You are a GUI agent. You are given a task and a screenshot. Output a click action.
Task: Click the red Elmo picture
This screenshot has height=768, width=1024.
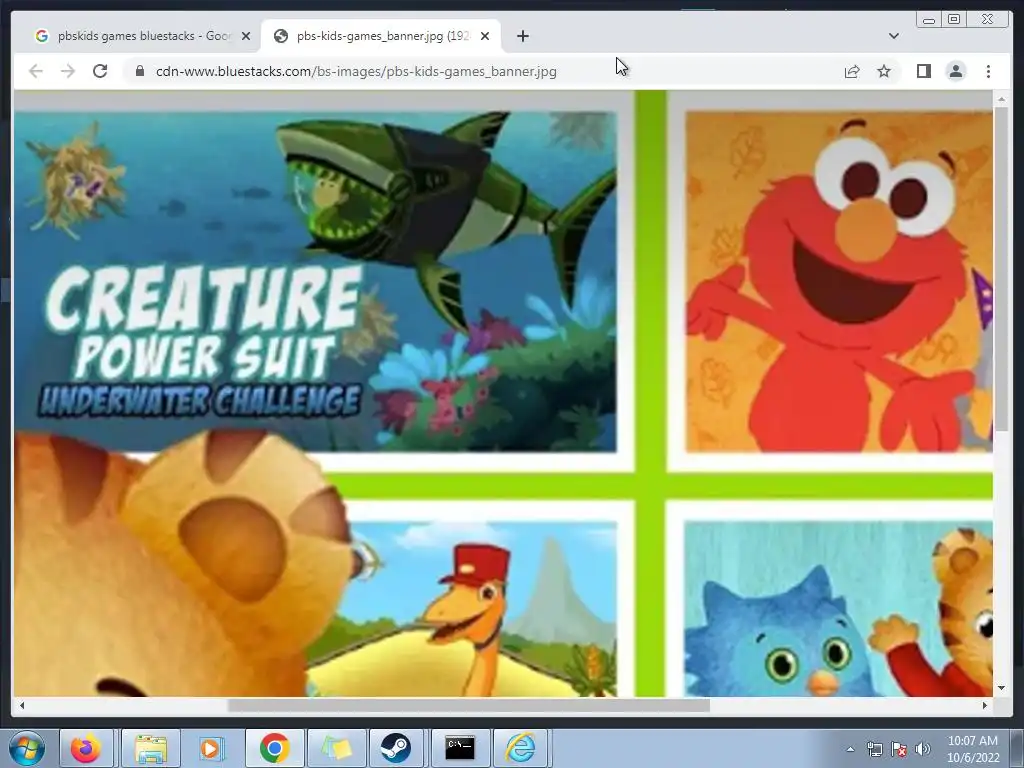point(839,281)
